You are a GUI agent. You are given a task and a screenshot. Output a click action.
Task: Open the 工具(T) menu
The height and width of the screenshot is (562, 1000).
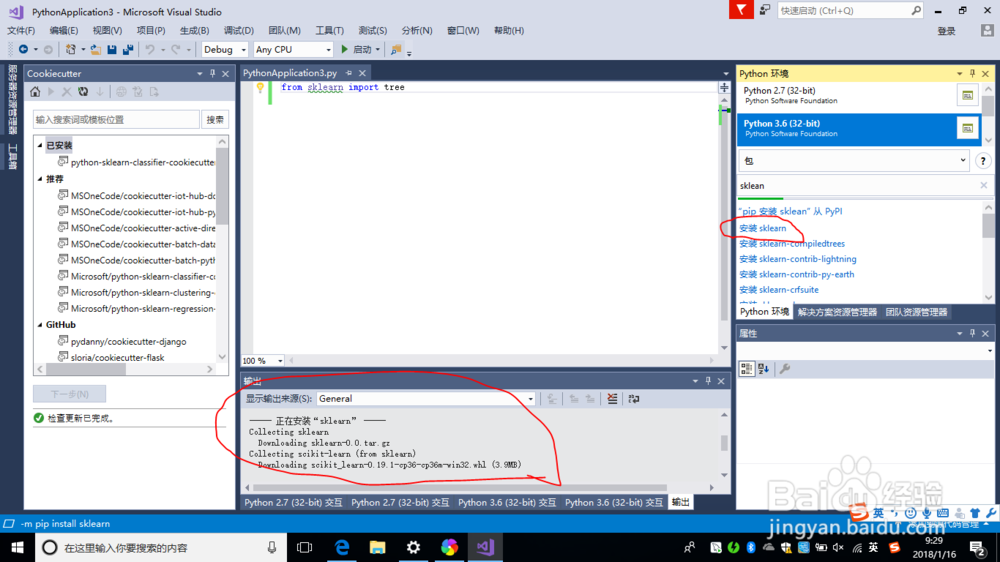tap(329, 30)
